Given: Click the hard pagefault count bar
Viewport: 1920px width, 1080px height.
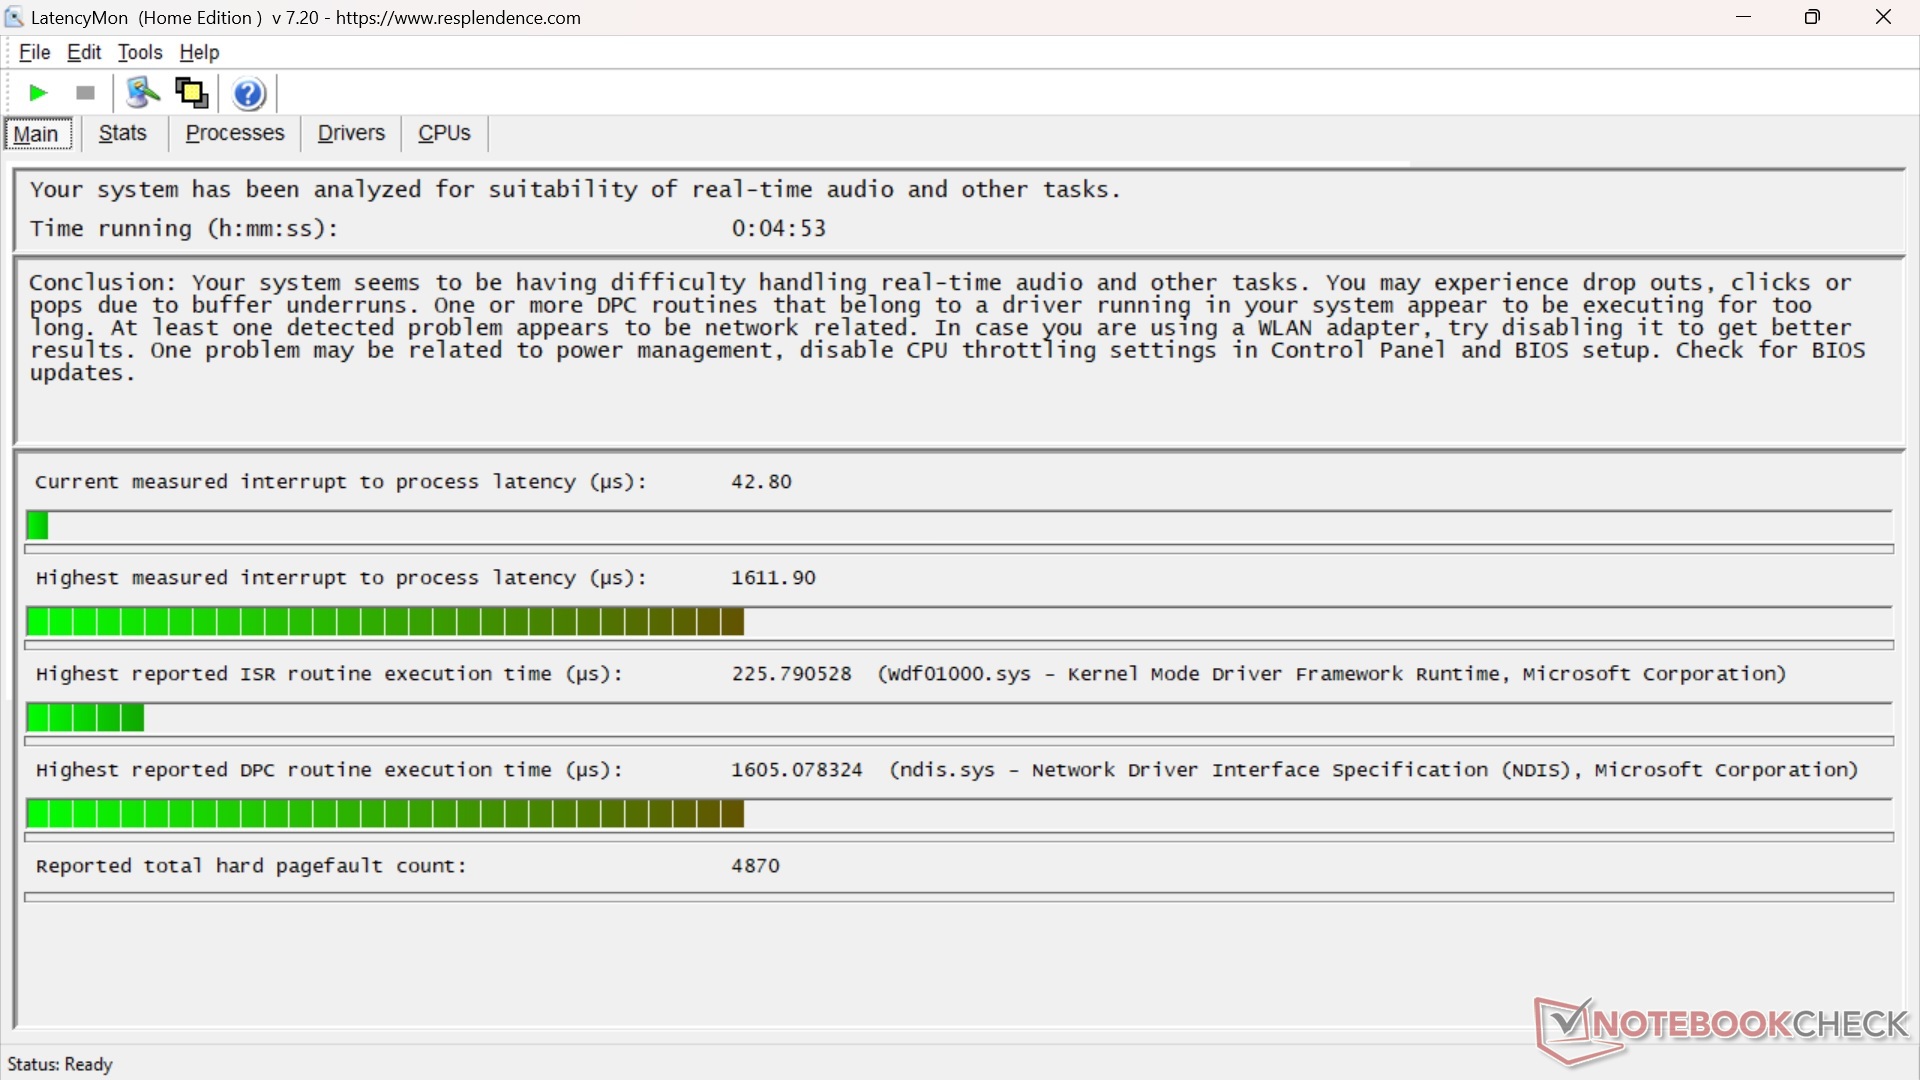Looking at the screenshot, I should click(959, 897).
